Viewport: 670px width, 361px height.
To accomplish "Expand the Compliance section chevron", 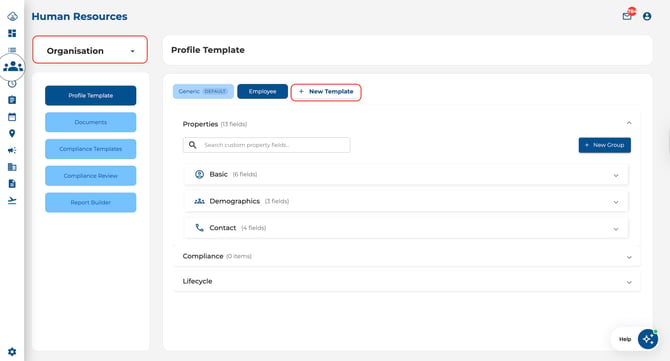I will [x=629, y=257].
